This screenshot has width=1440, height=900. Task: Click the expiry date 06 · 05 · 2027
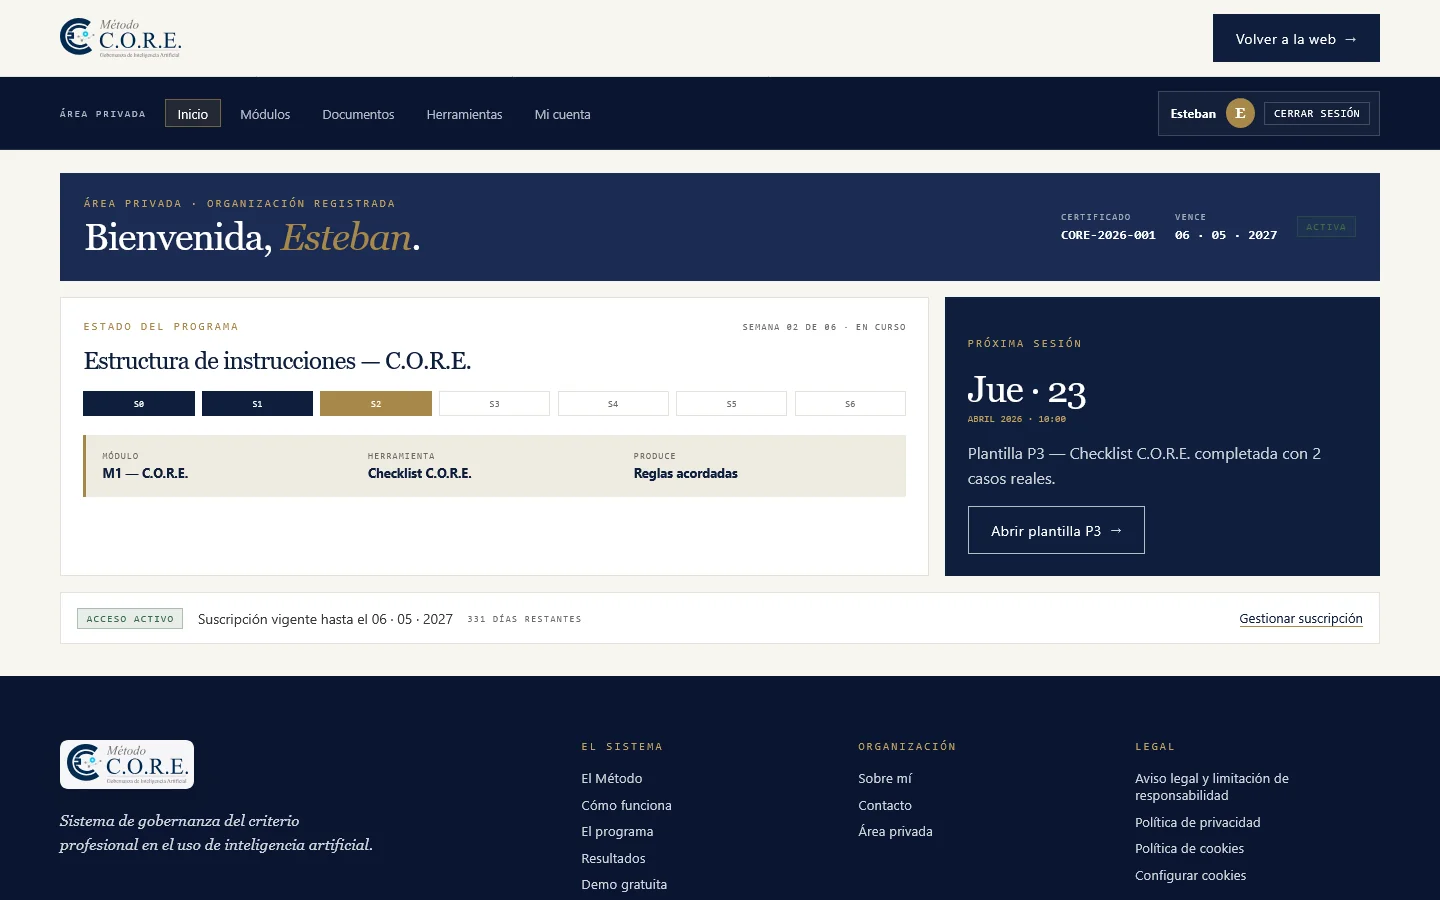point(1226,235)
